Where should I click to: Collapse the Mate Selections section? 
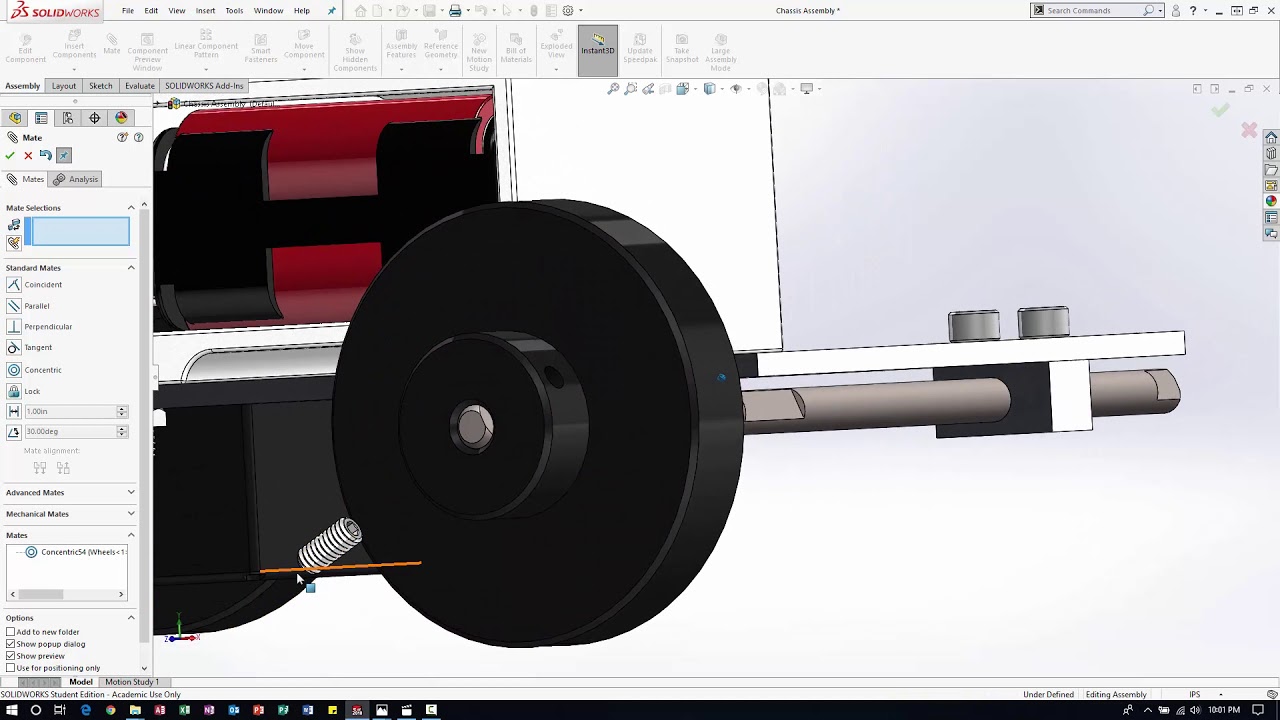coord(131,208)
